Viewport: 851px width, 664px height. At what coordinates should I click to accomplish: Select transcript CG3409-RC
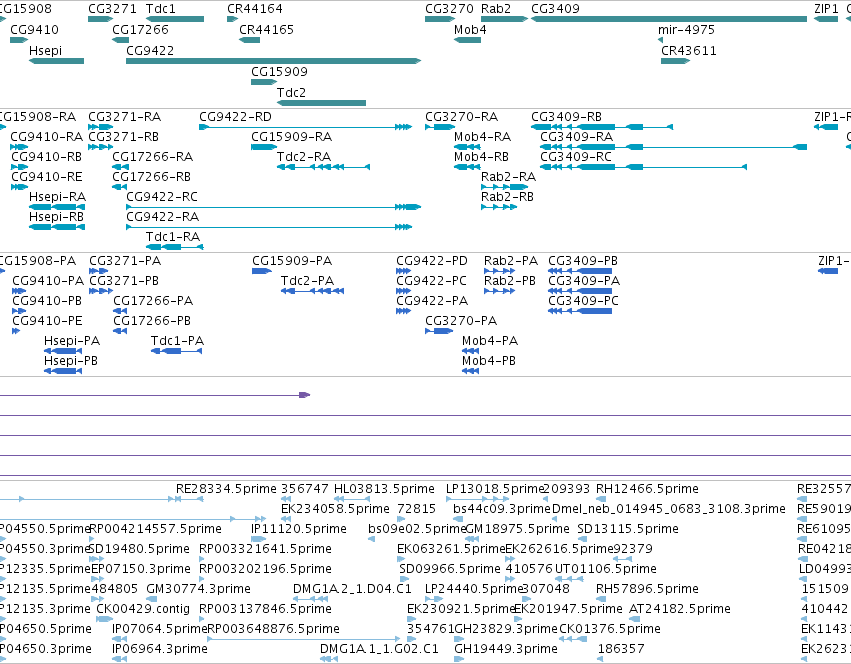click(575, 157)
